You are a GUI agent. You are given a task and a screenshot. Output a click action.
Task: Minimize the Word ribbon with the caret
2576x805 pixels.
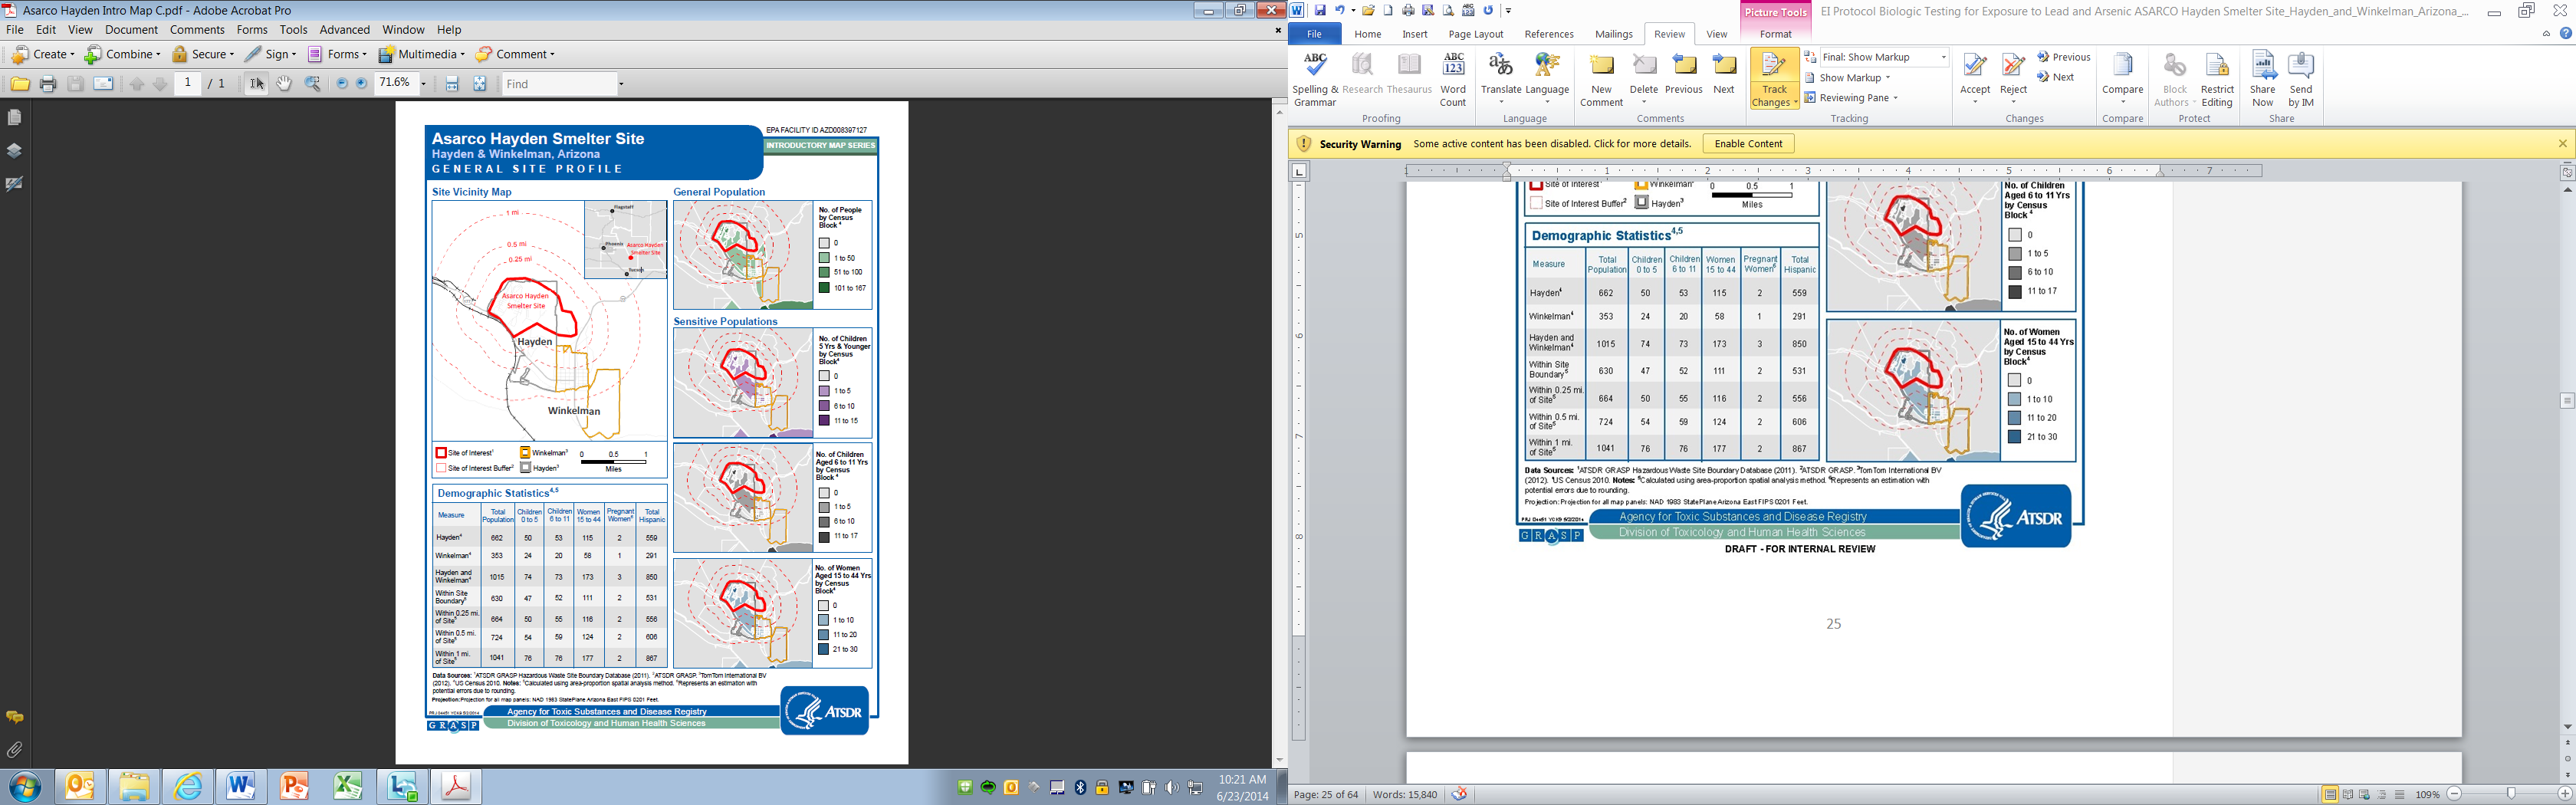[2546, 33]
